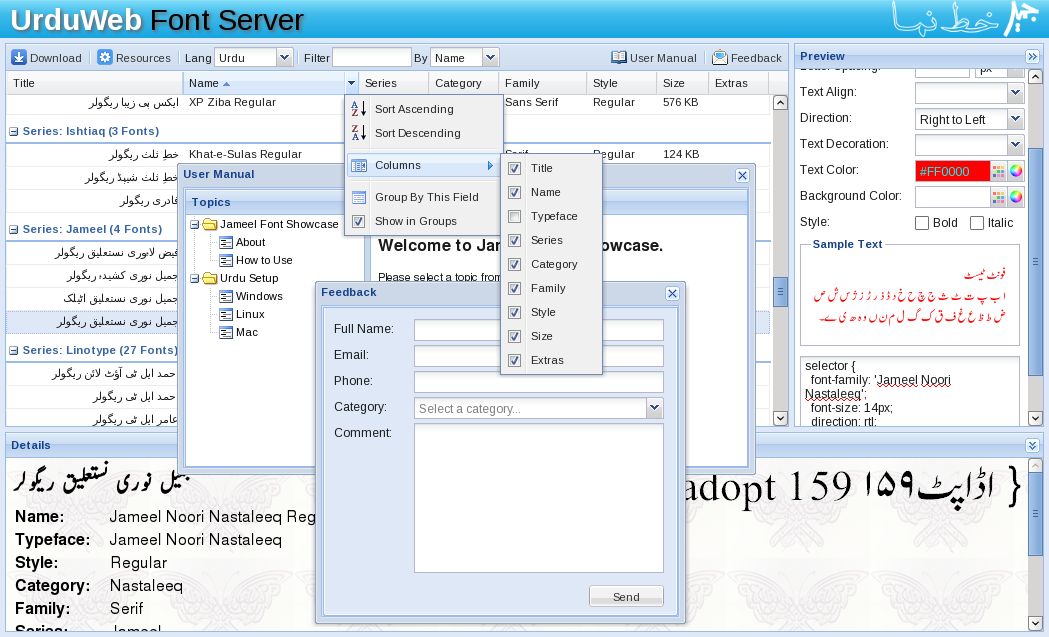This screenshot has width=1049, height=637.
Task: Click the Size column header
Action: click(x=682, y=83)
